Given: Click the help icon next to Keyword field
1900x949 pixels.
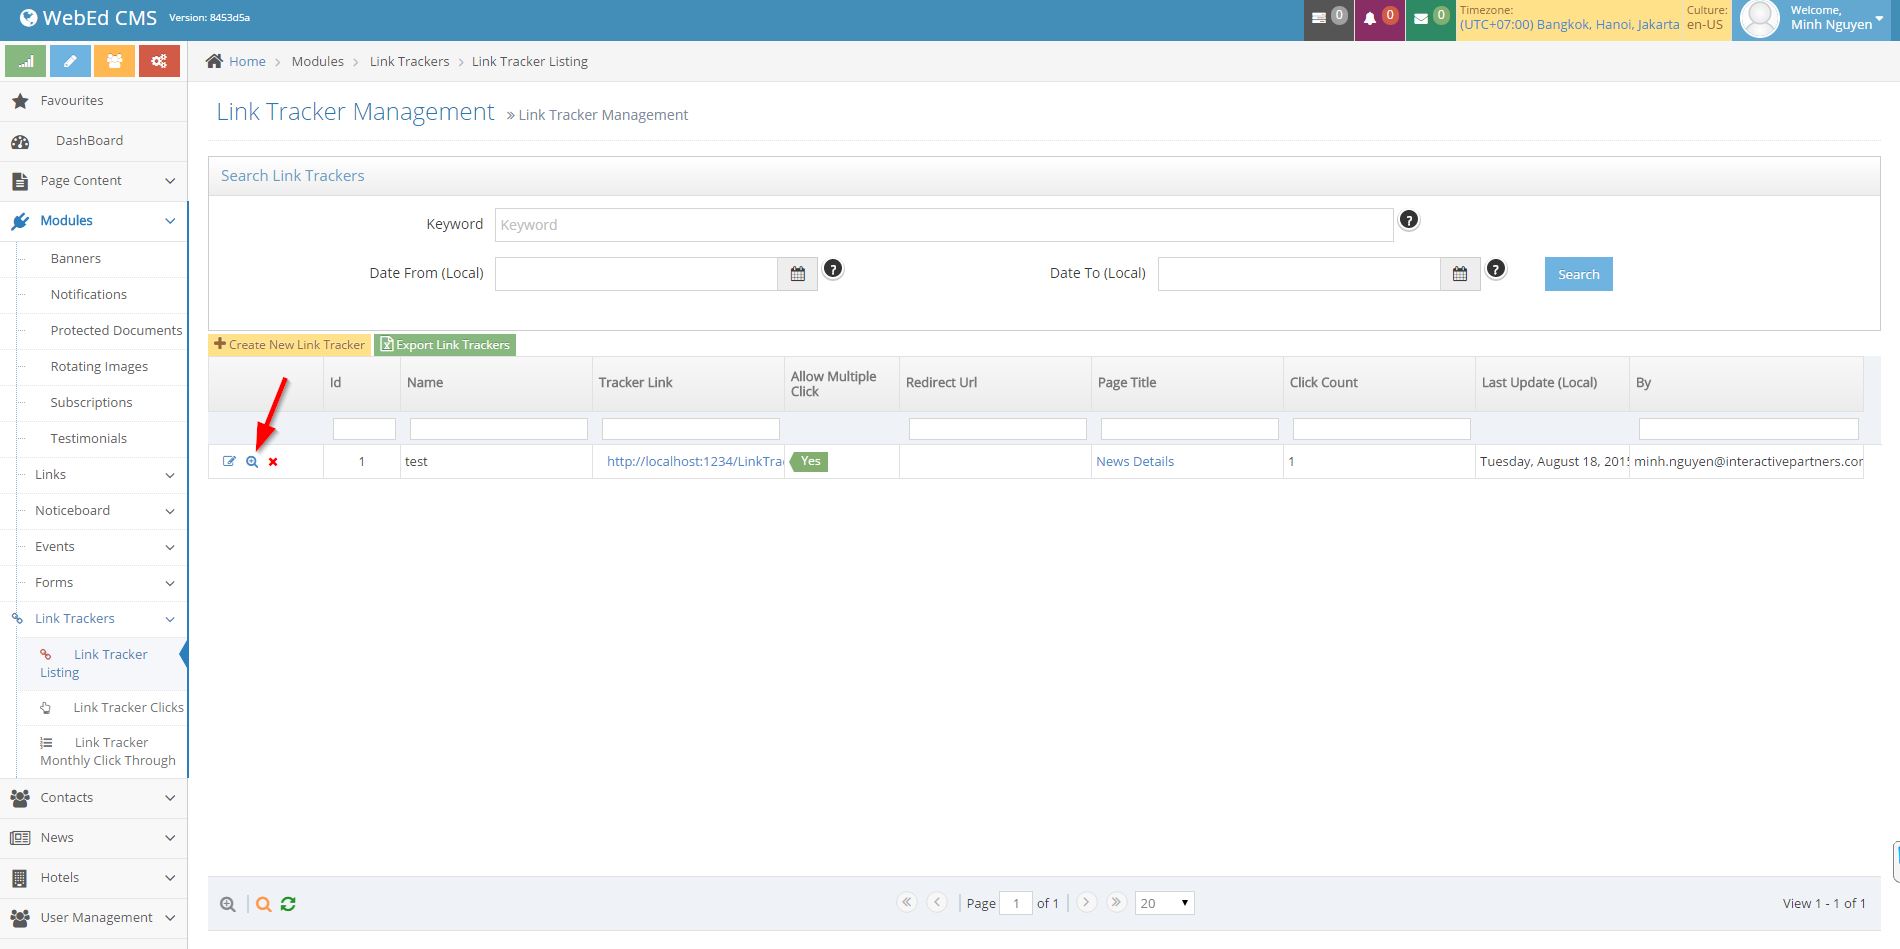Looking at the screenshot, I should (1408, 220).
